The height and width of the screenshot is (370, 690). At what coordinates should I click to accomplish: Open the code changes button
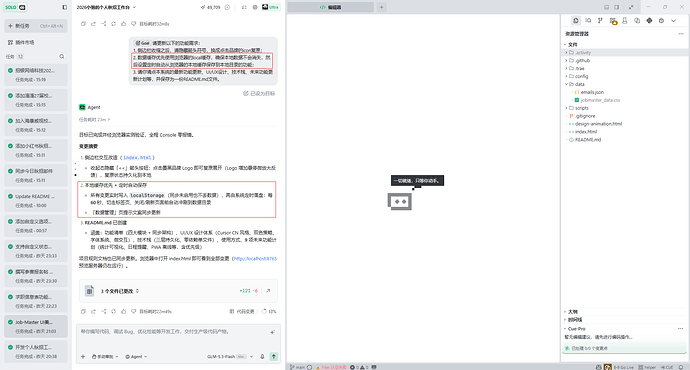tap(242, 311)
